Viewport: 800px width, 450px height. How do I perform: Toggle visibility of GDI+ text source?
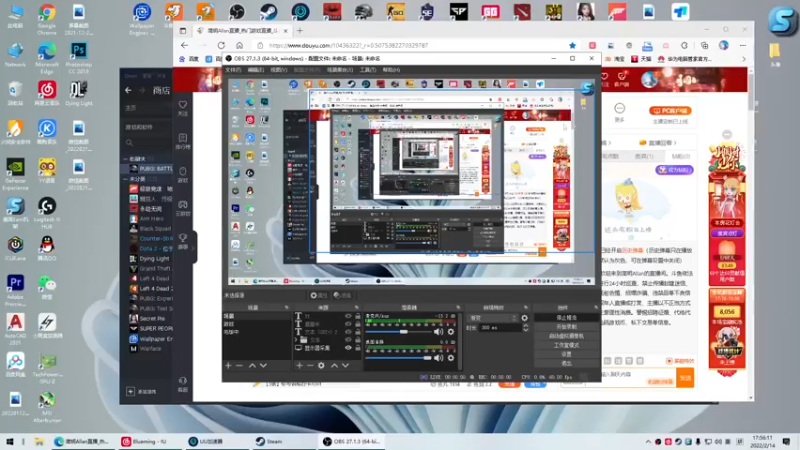point(348,332)
